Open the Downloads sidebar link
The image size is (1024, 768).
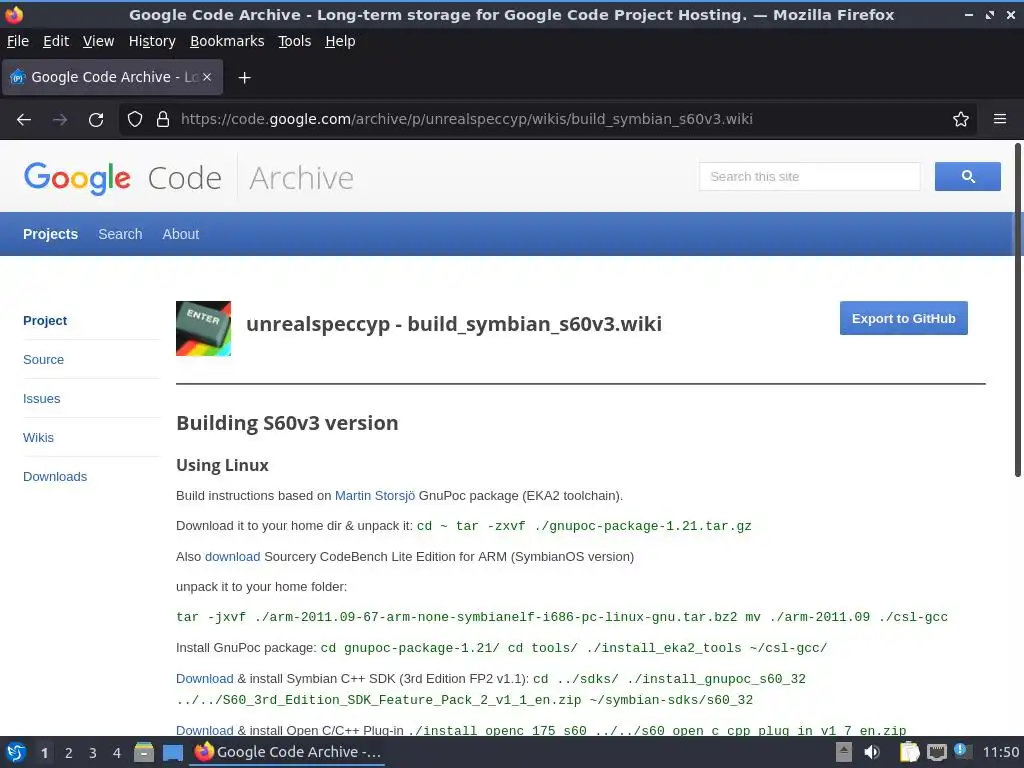55,477
